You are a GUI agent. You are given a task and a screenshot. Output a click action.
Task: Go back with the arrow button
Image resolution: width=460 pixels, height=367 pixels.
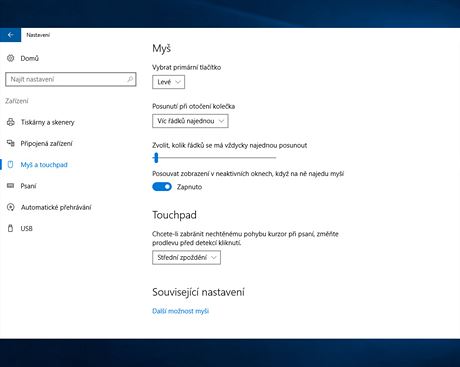click(x=10, y=35)
